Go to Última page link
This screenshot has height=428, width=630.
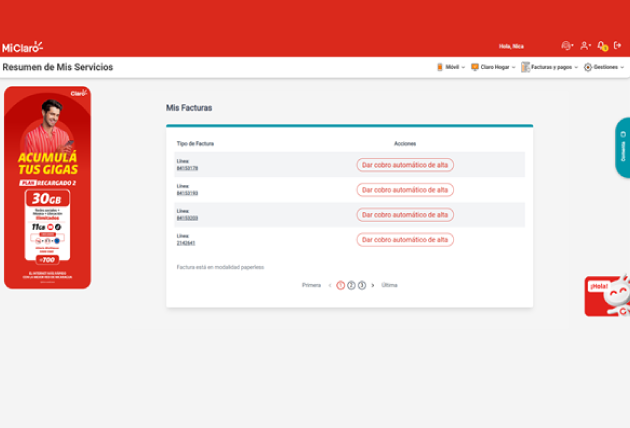pyautogui.click(x=389, y=285)
